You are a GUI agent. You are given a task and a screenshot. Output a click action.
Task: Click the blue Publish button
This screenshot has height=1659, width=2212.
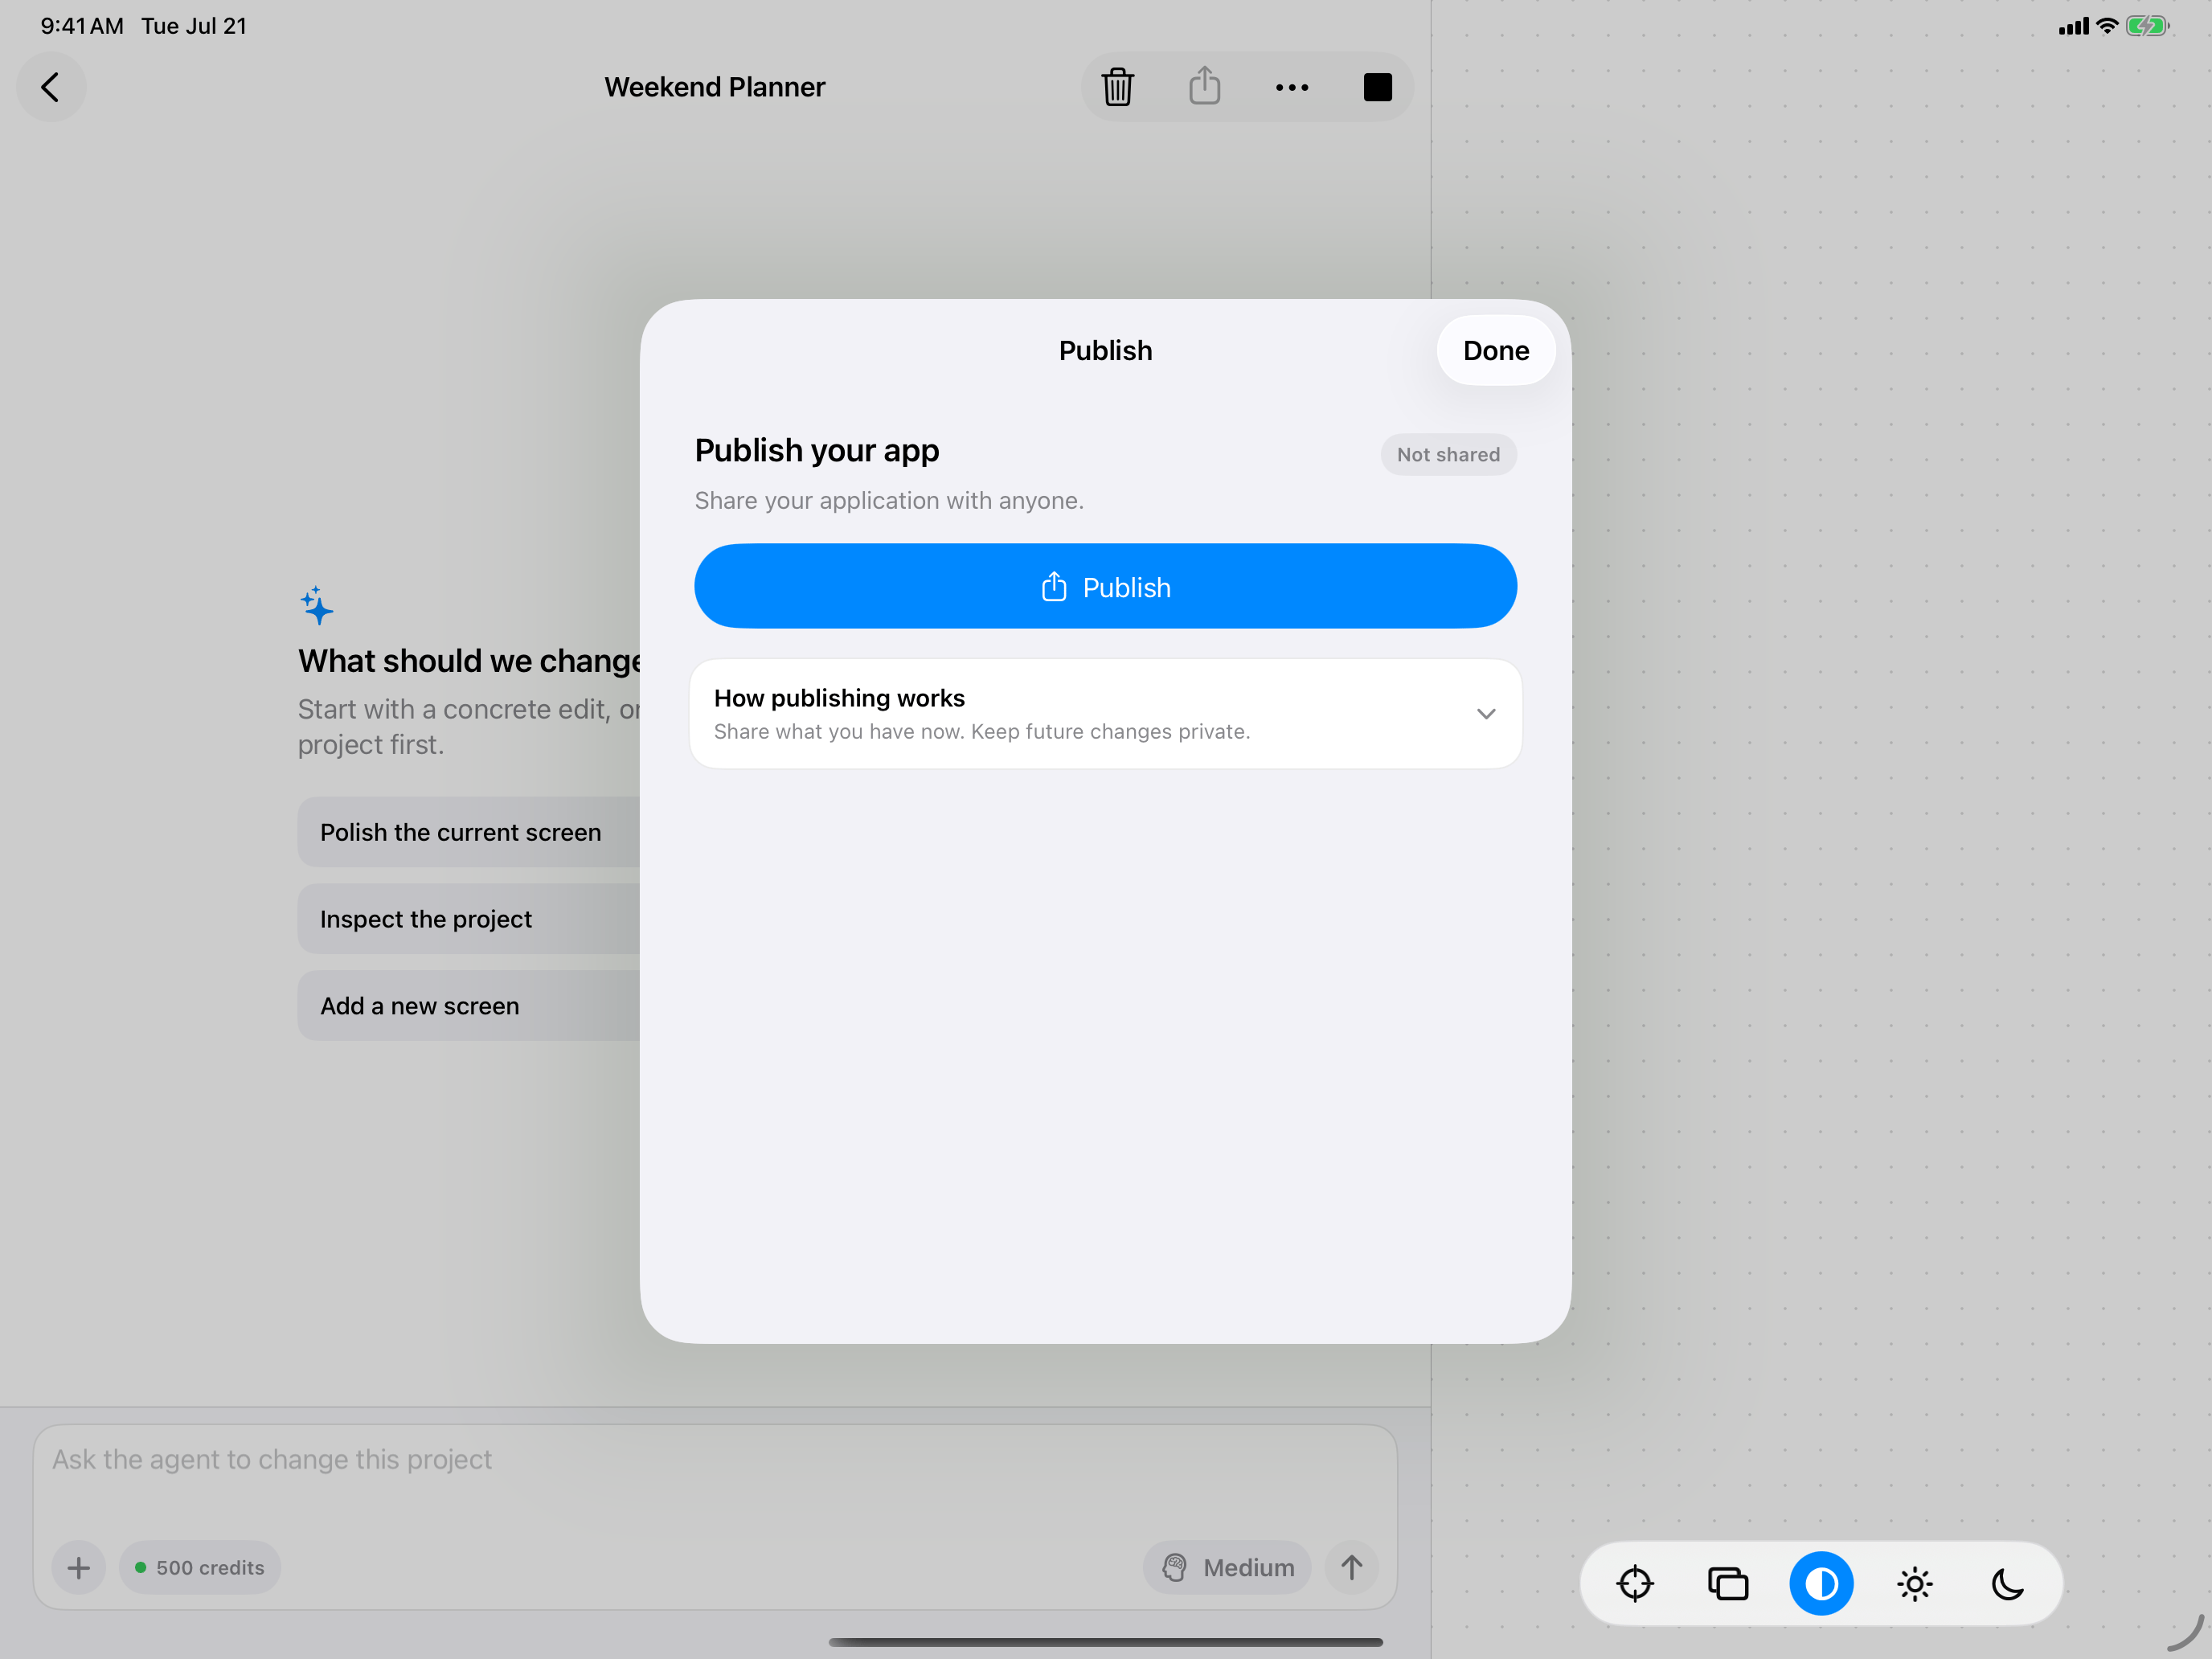[1105, 587]
